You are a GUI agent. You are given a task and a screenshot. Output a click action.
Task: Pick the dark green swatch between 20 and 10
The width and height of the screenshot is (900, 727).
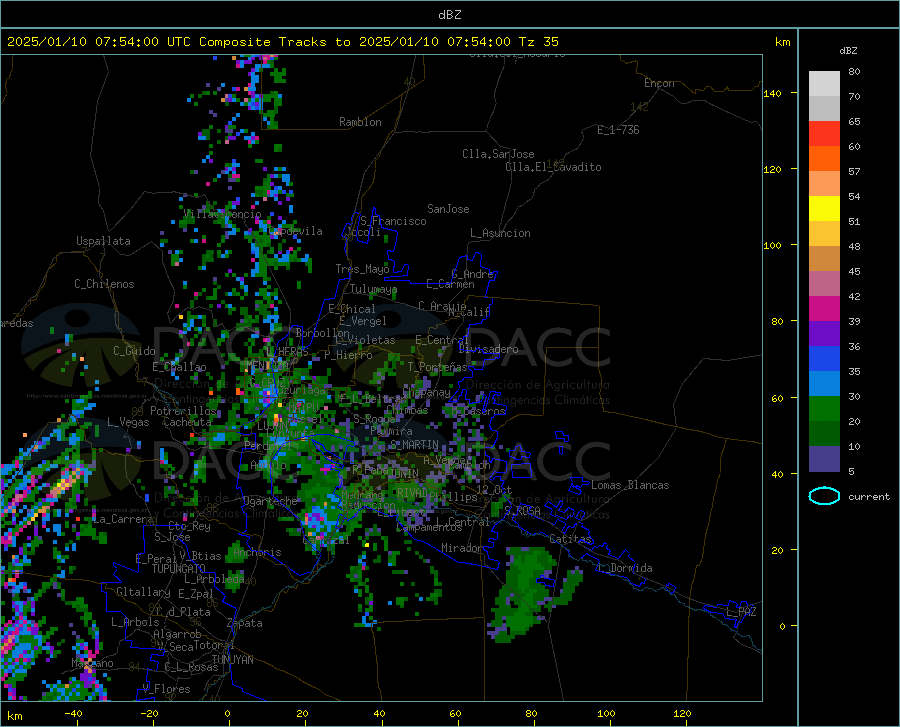[x=824, y=434]
